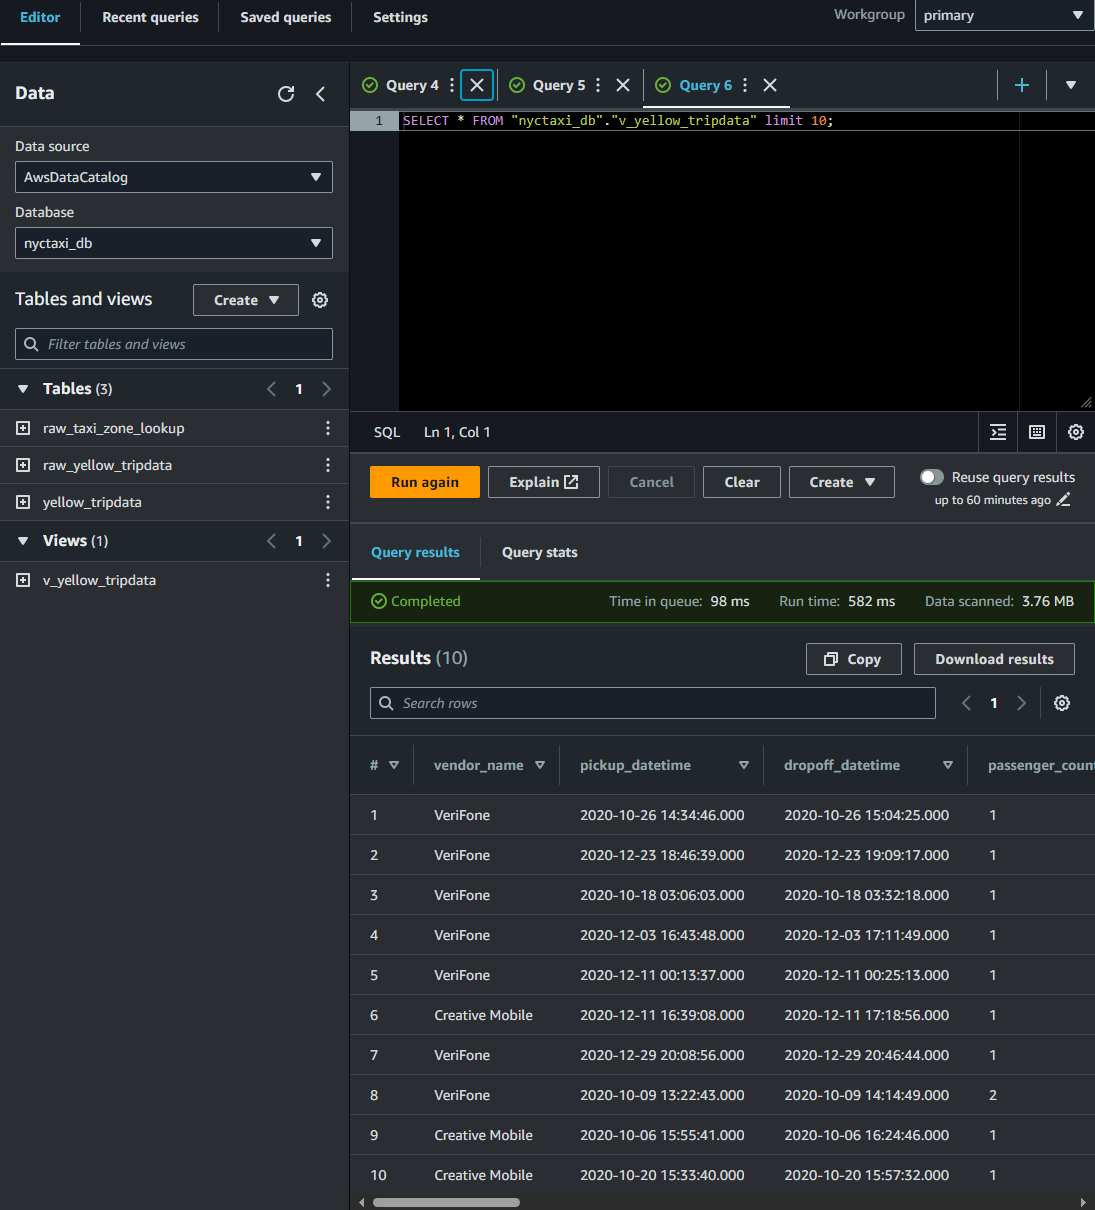The height and width of the screenshot is (1210, 1095).
Task: Click line 1 of the SQL editor
Action: click(x=618, y=121)
